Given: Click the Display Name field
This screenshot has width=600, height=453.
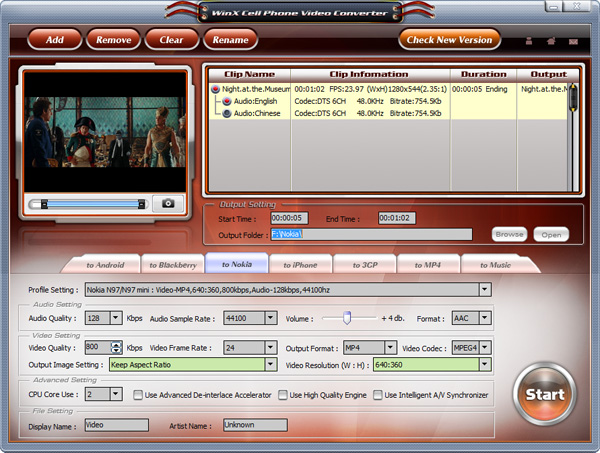Looking at the screenshot, I should [116, 425].
